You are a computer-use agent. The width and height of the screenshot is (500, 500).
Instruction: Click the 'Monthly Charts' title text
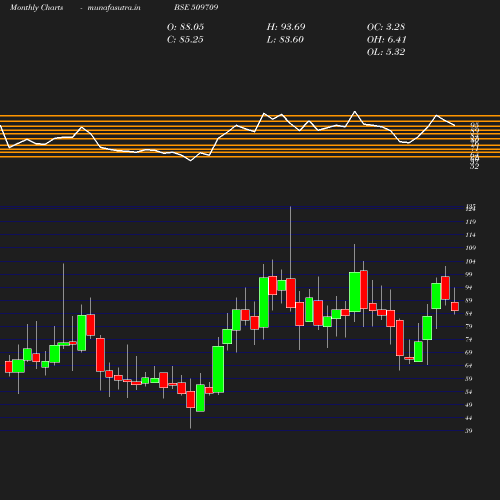37,8
